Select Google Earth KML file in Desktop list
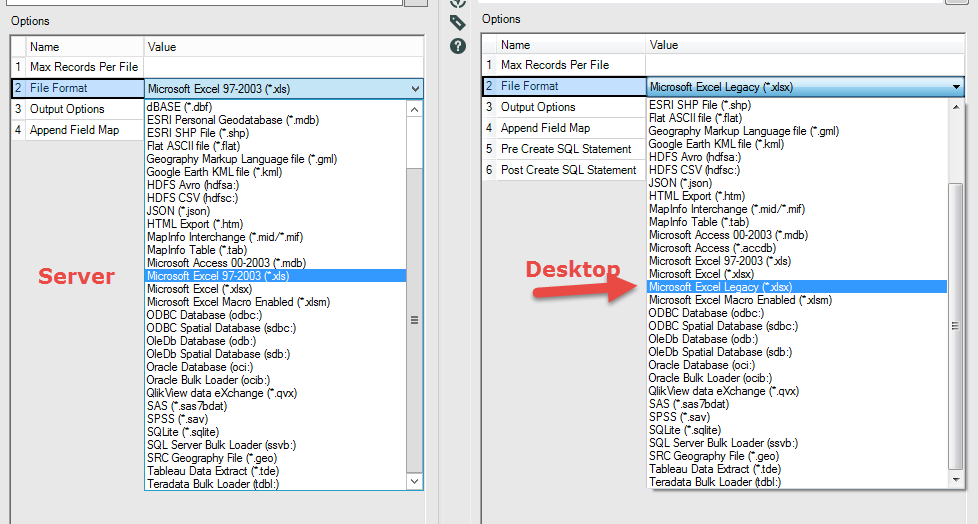The height and width of the screenshot is (524, 978). click(x=716, y=144)
